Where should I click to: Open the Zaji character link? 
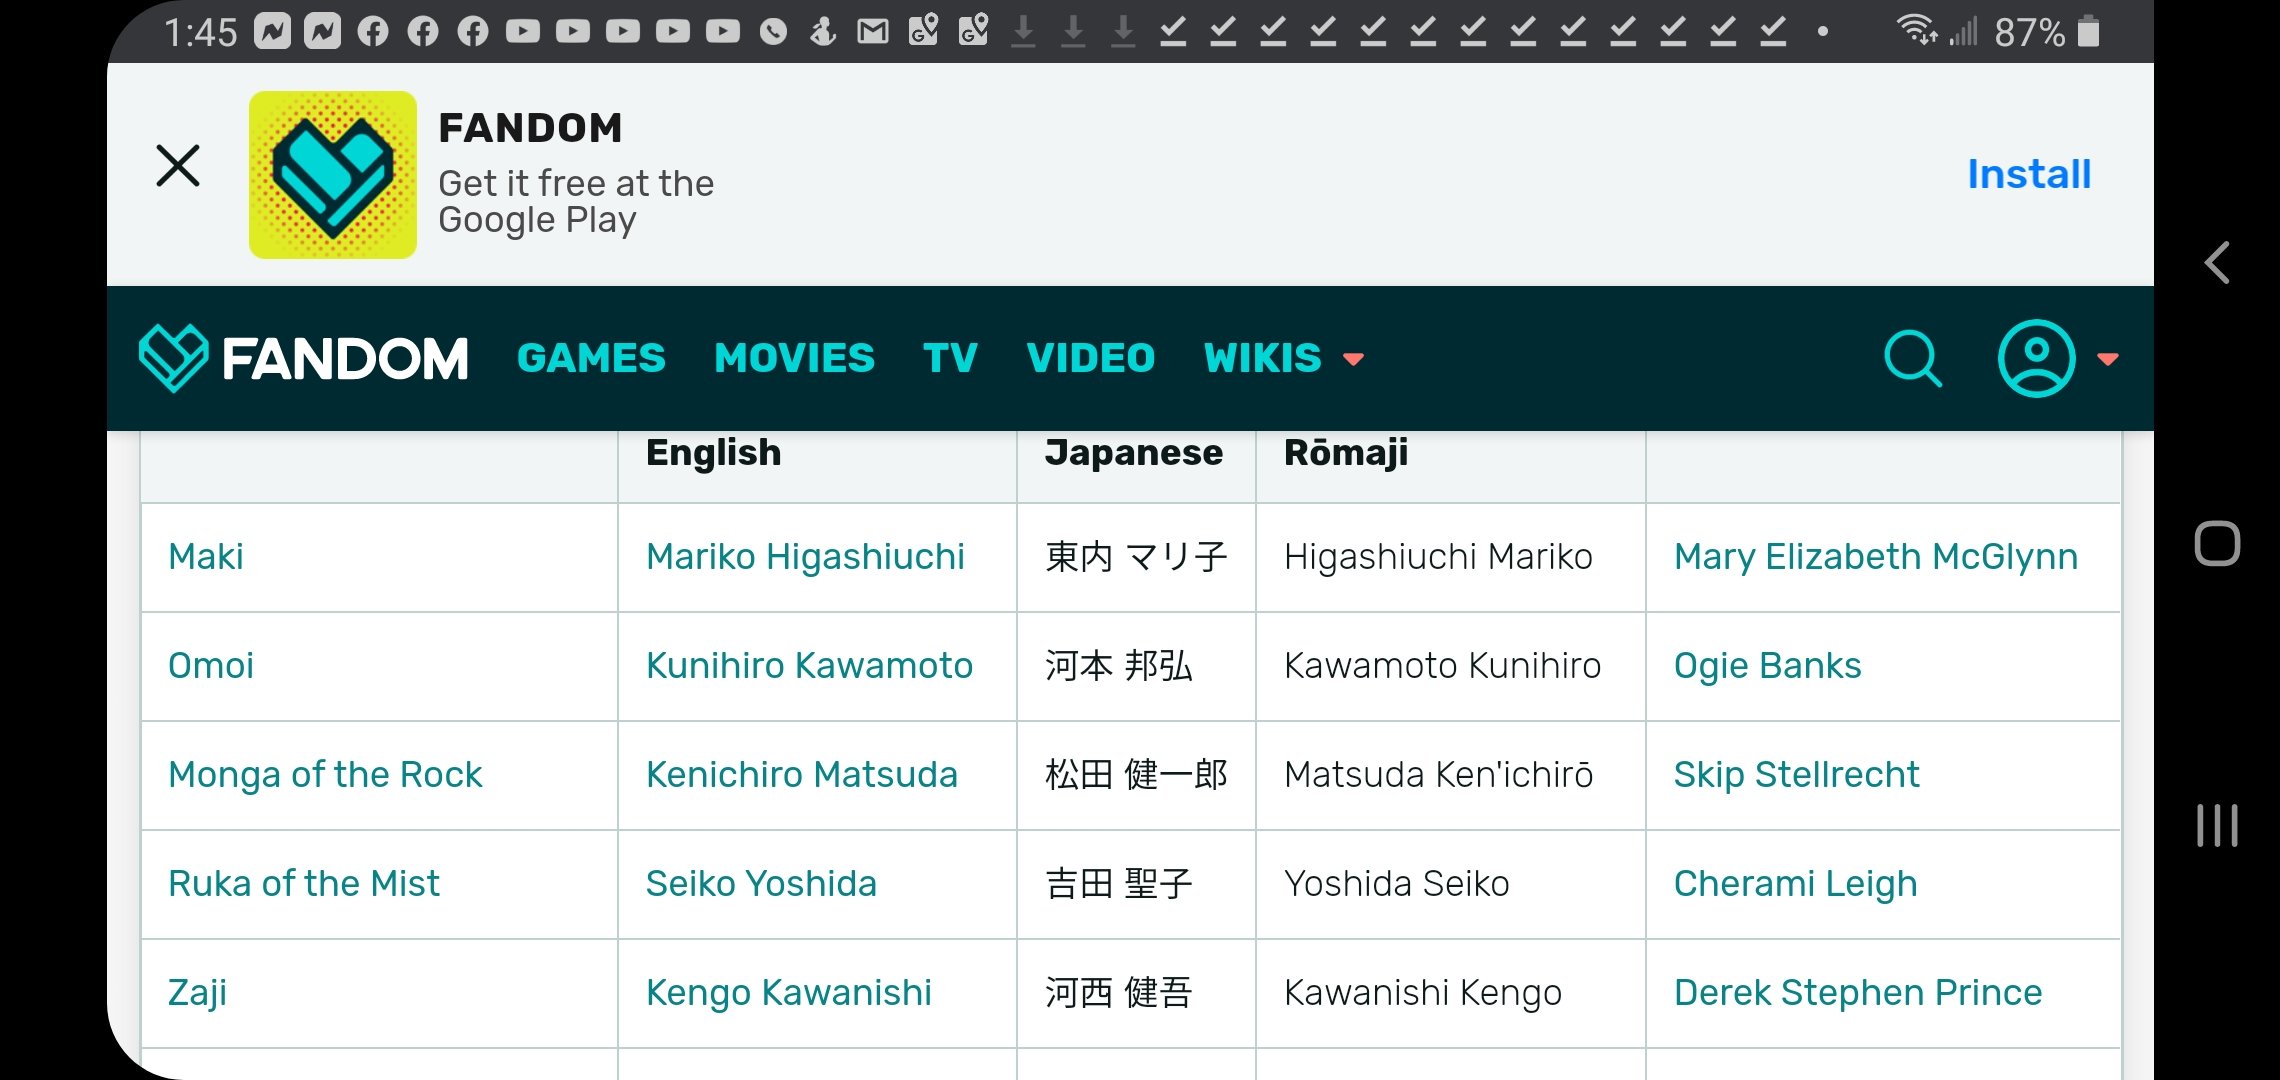pos(197,992)
